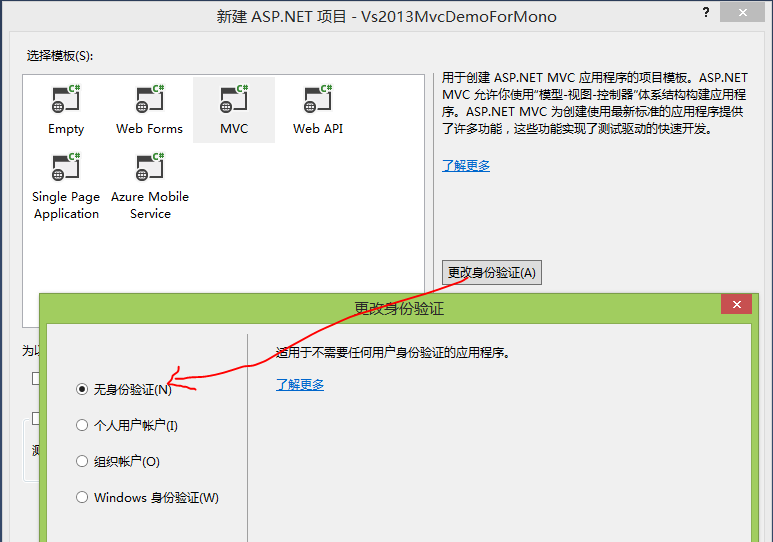Close the 新建 ASP.NET 项目 window
This screenshot has width=773, height=542.
click(742, 12)
